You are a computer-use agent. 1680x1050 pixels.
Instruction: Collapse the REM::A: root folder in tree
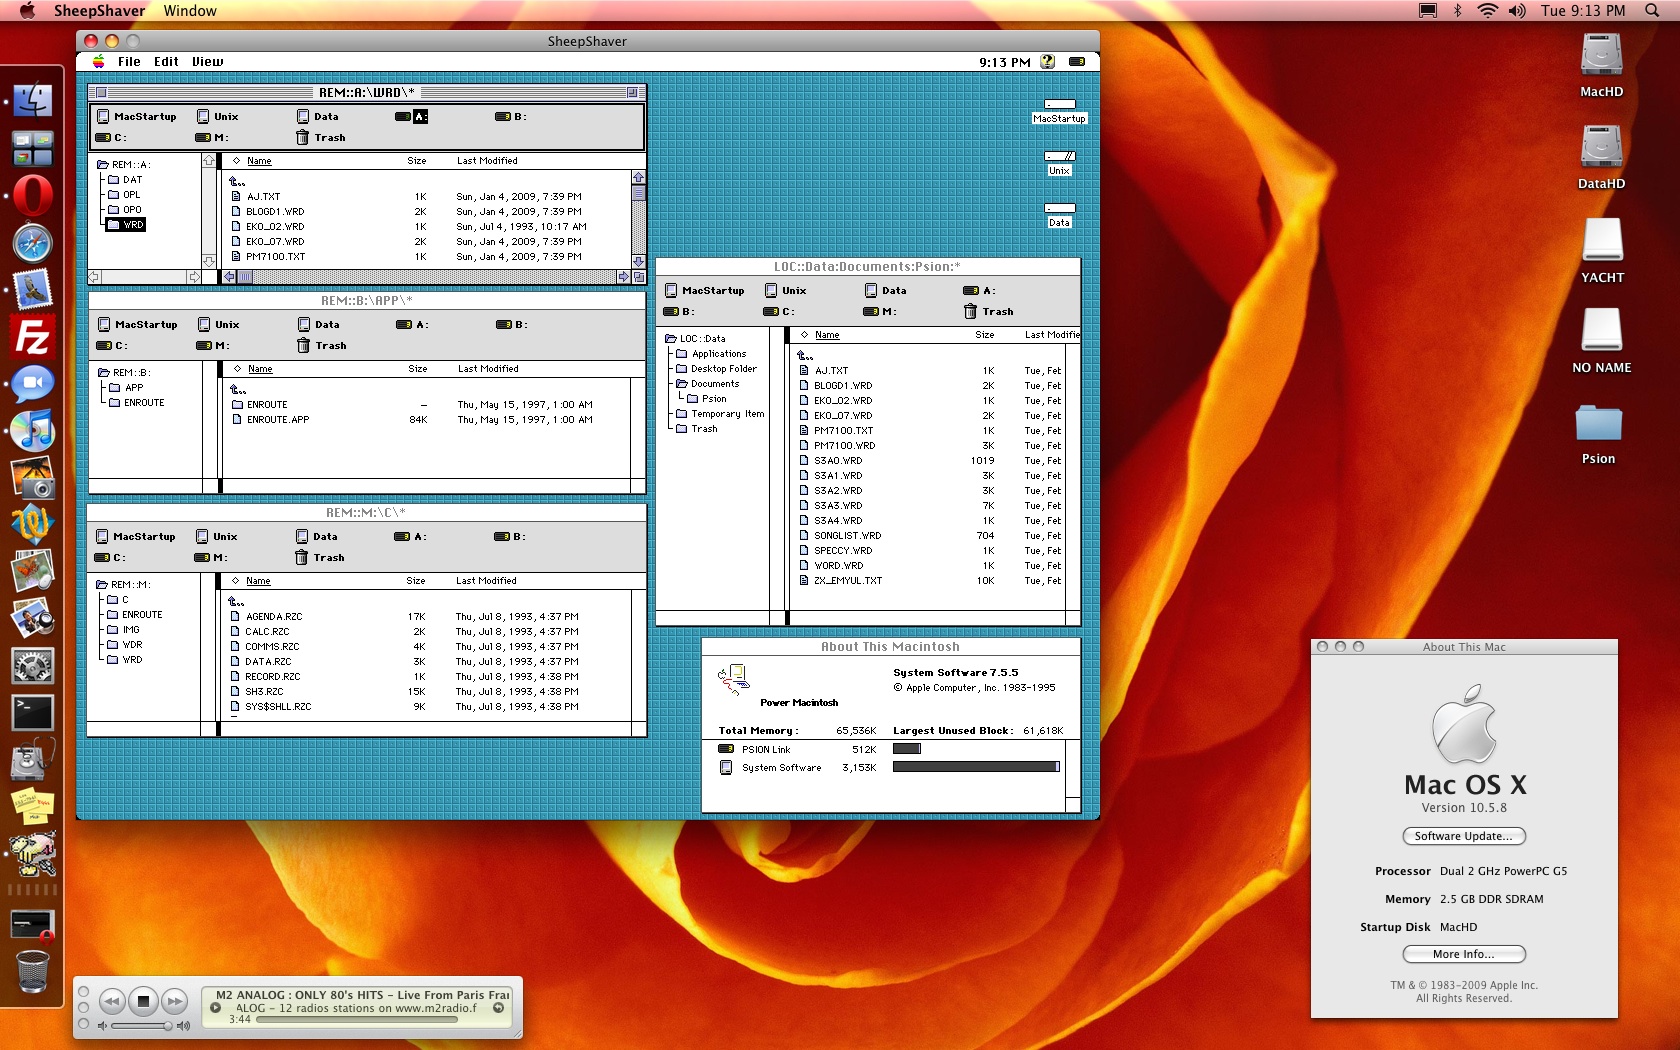(102, 165)
